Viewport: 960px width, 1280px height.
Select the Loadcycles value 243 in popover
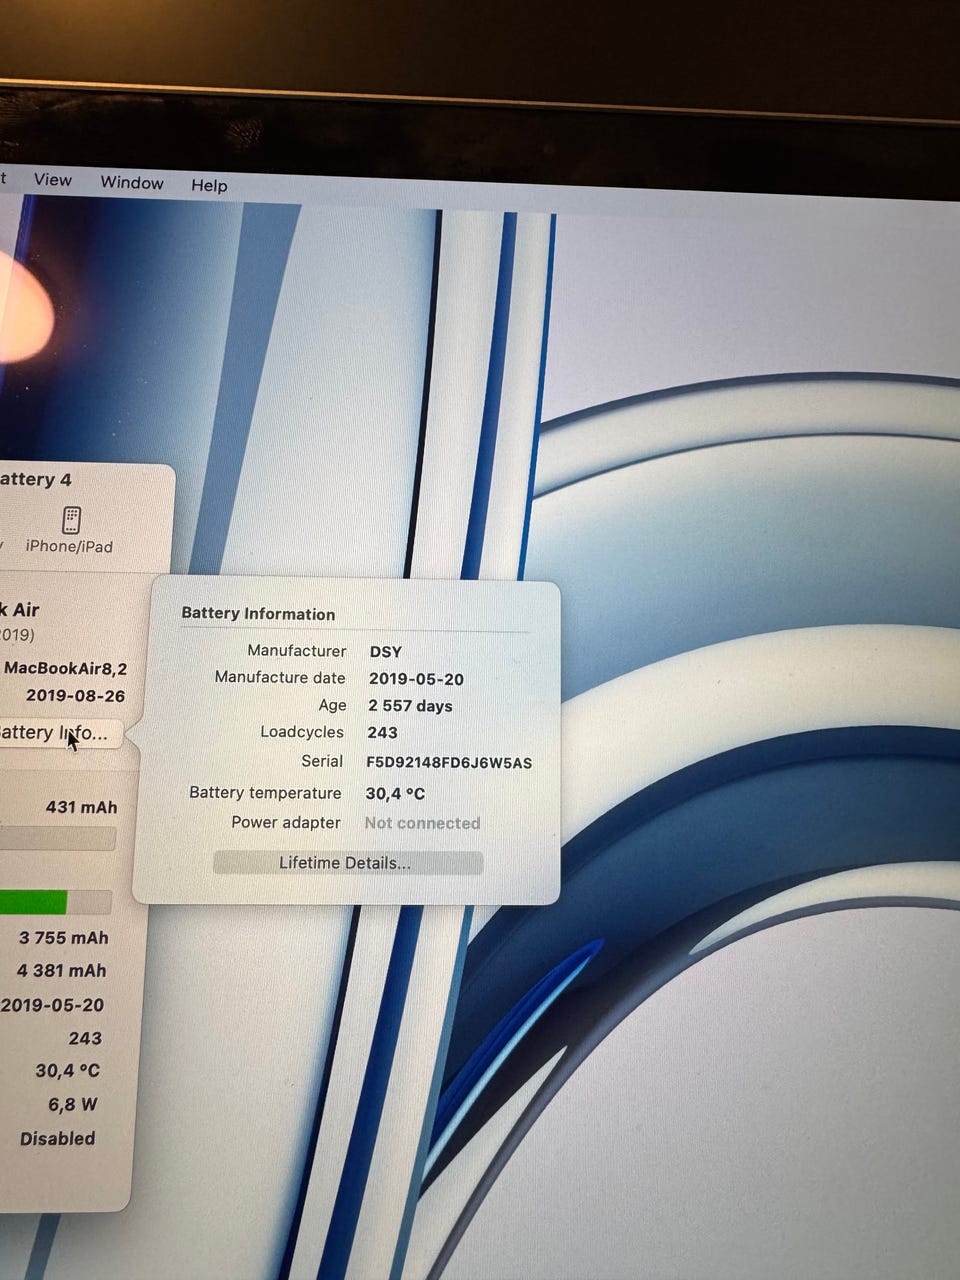tap(382, 733)
